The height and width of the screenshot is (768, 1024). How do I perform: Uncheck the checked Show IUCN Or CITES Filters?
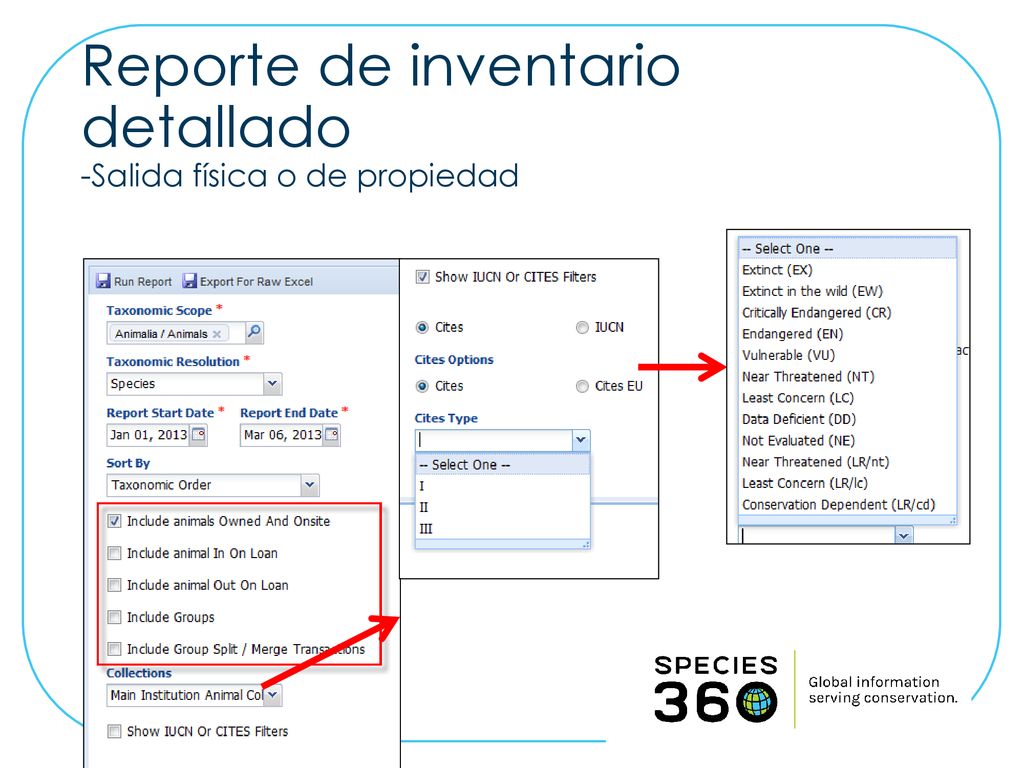[423, 277]
